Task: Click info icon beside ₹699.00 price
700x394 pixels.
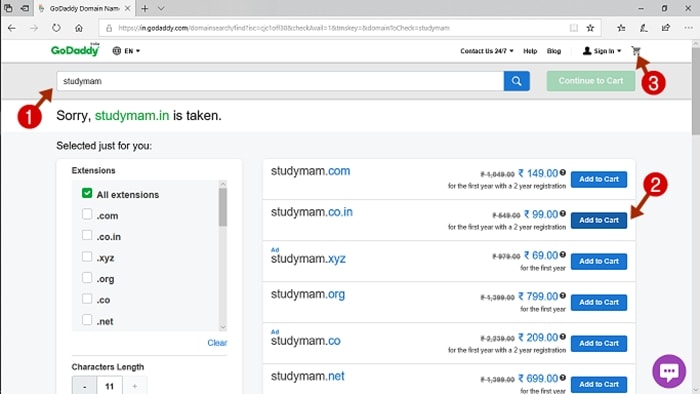Action: pos(562,377)
